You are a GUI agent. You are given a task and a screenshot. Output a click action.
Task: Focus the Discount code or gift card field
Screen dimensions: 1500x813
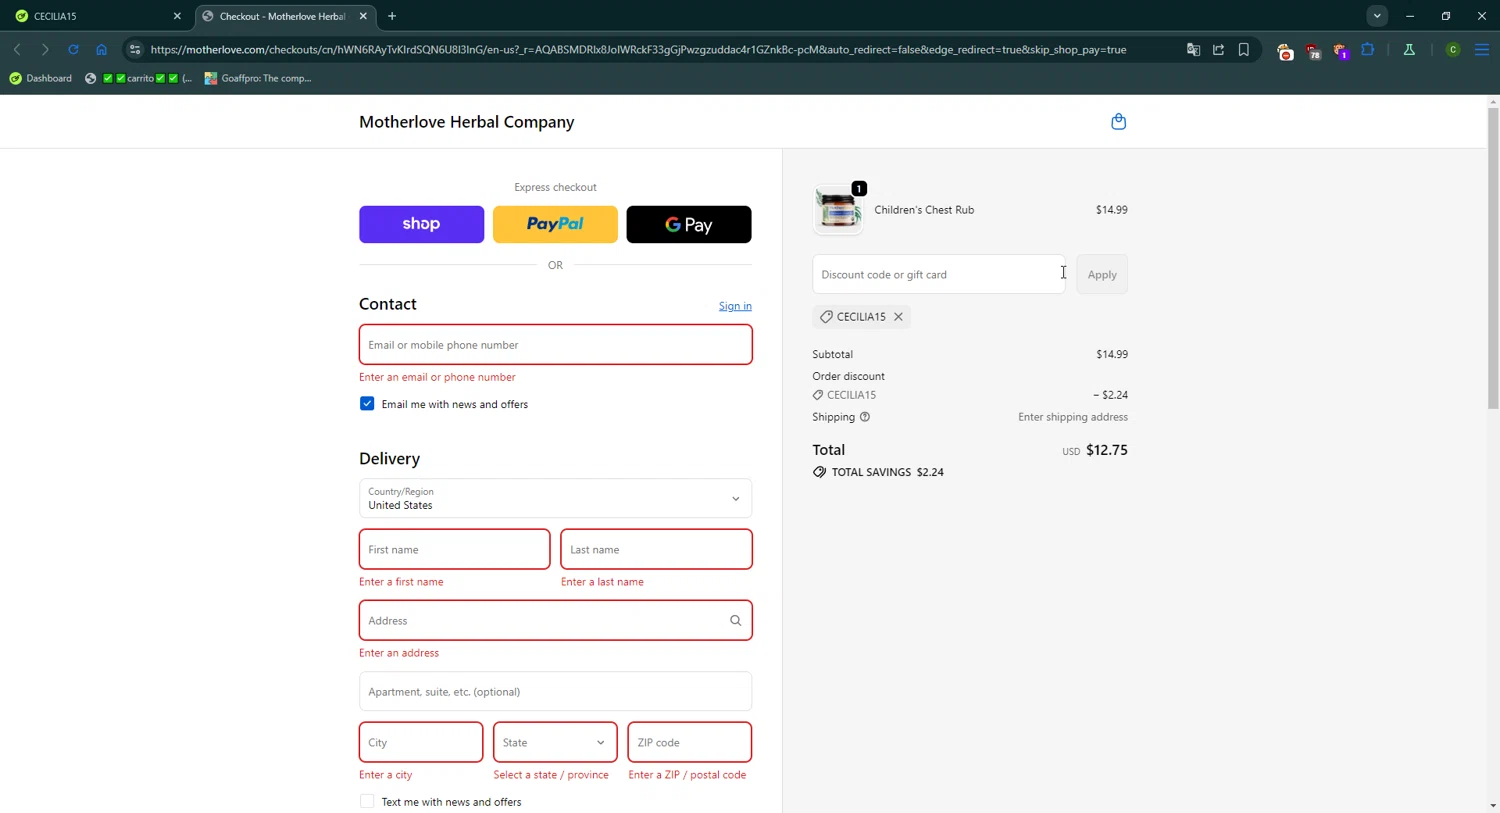(x=939, y=275)
